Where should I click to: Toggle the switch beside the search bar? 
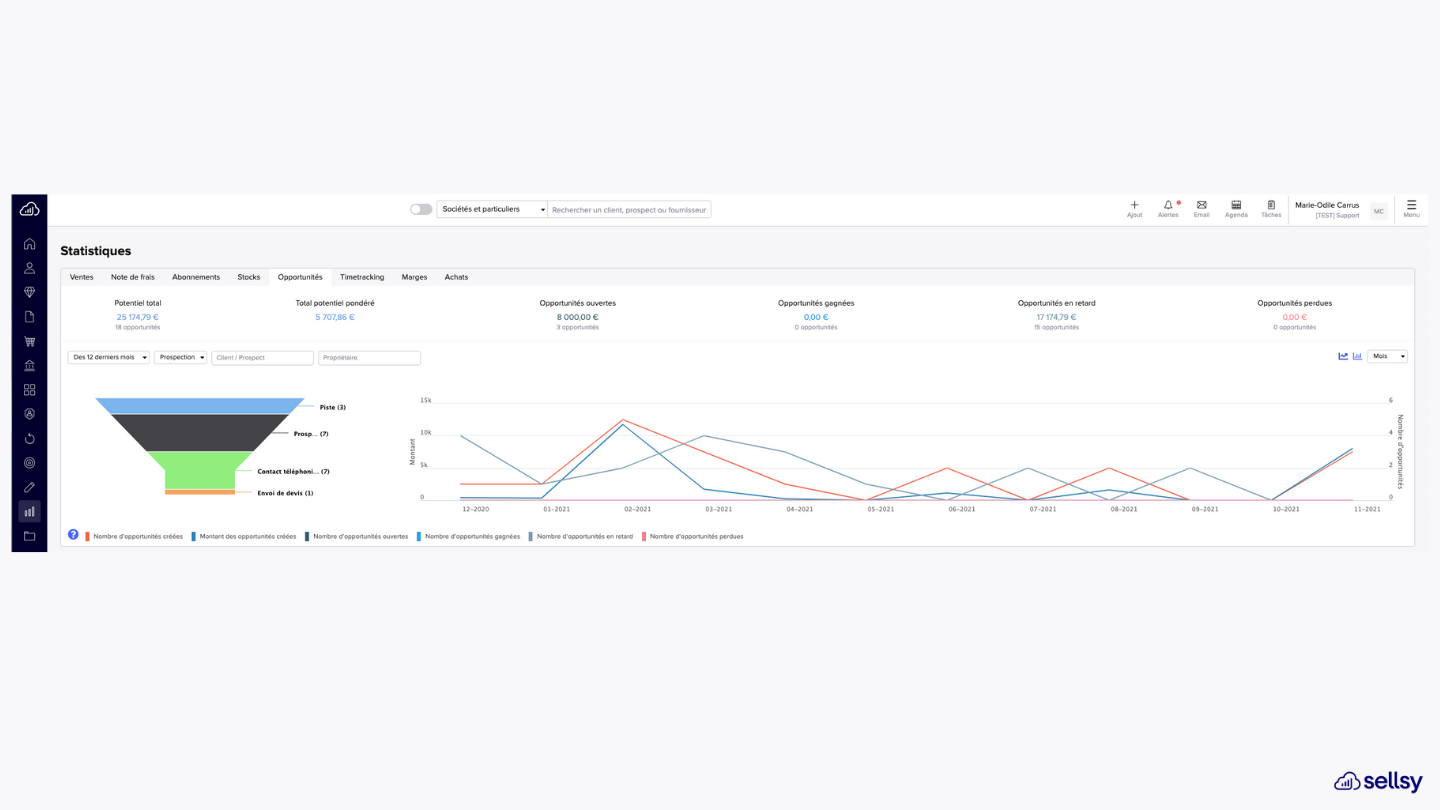point(421,209)
